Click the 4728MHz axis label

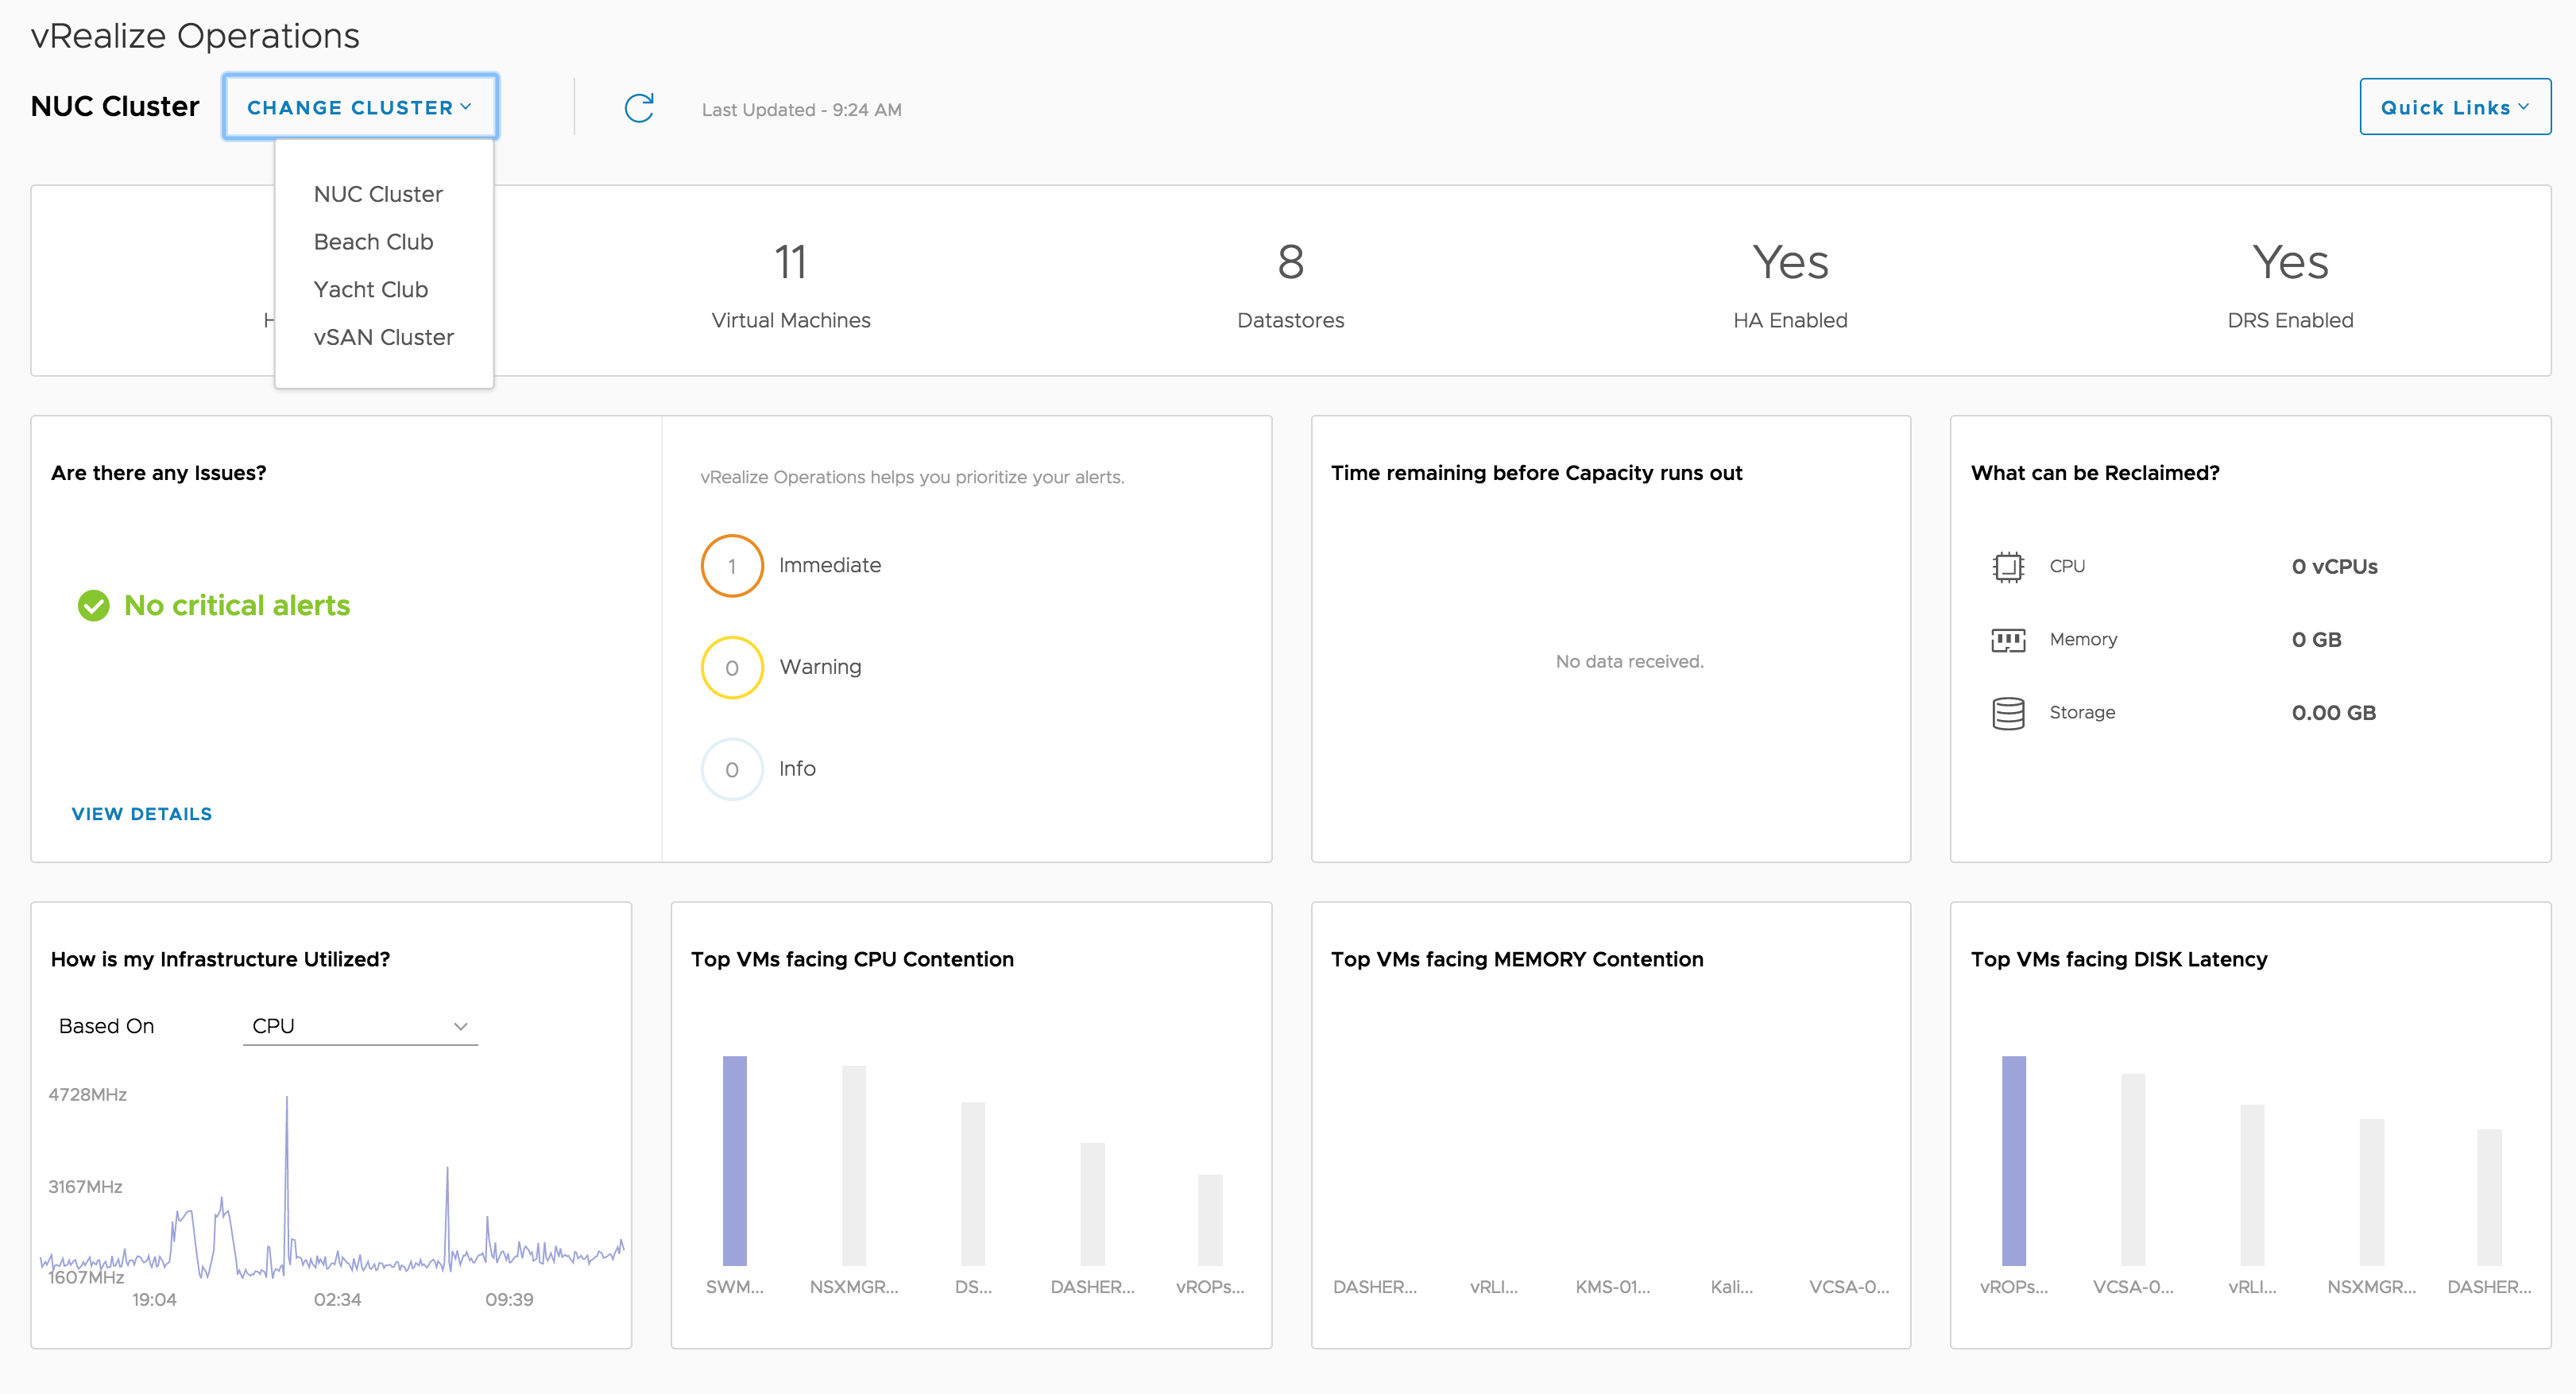88,1095
